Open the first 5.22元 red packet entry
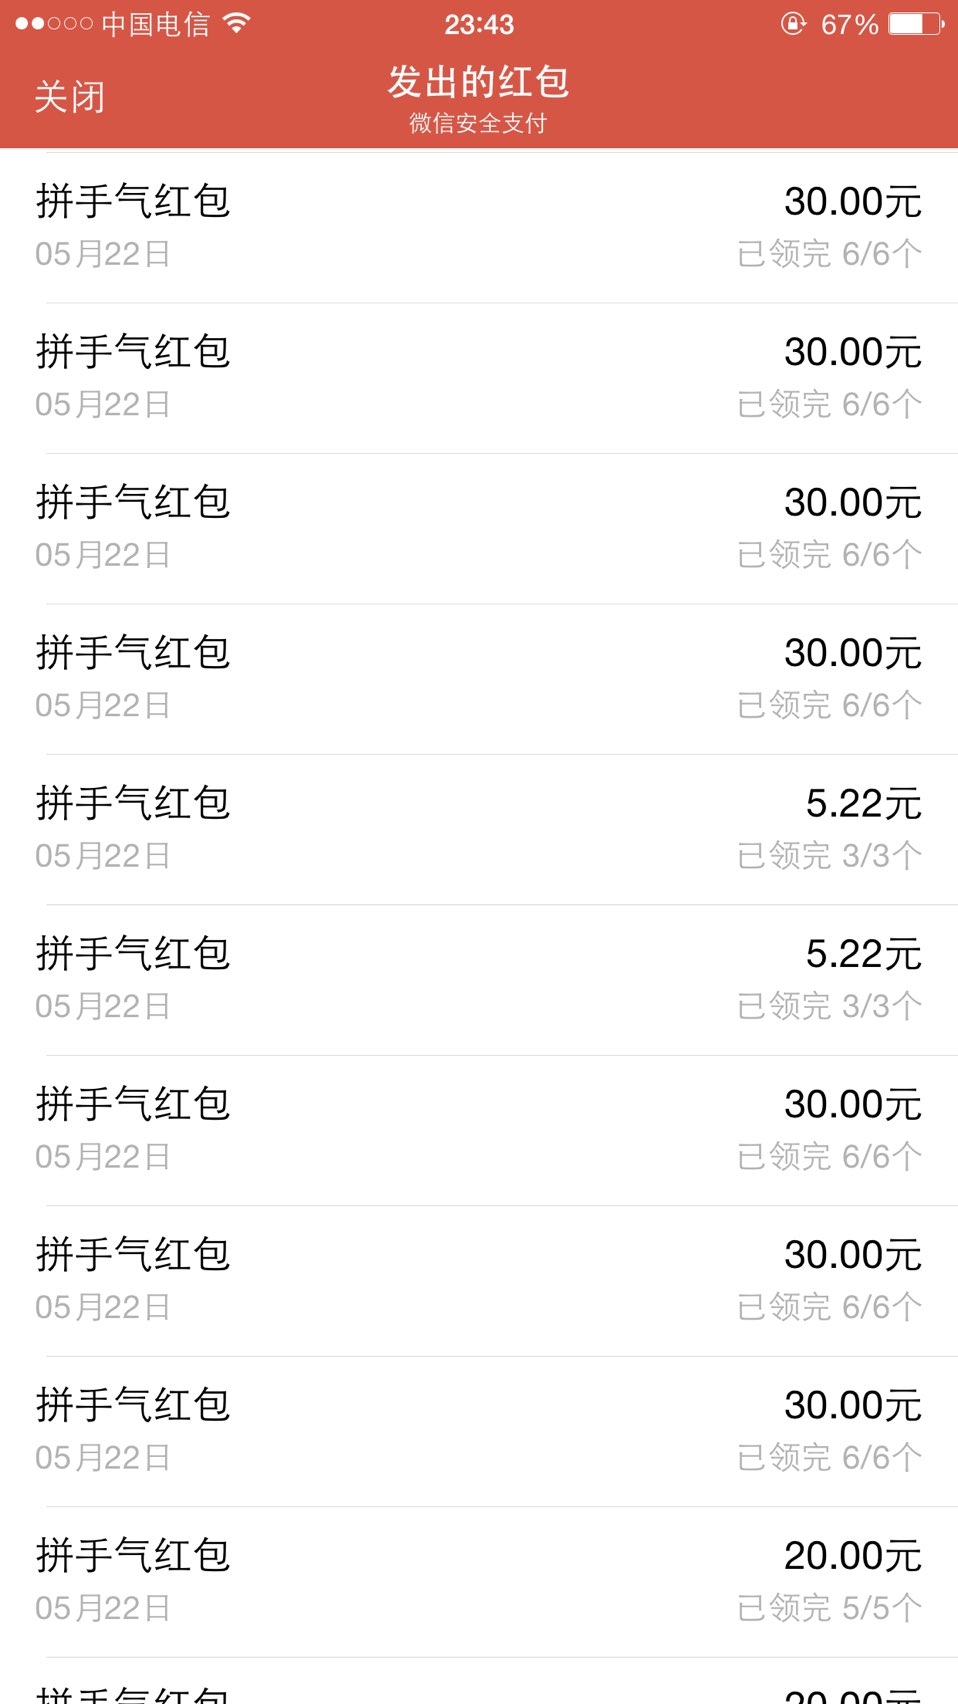958x1704 pixels. tap(479, 828)
